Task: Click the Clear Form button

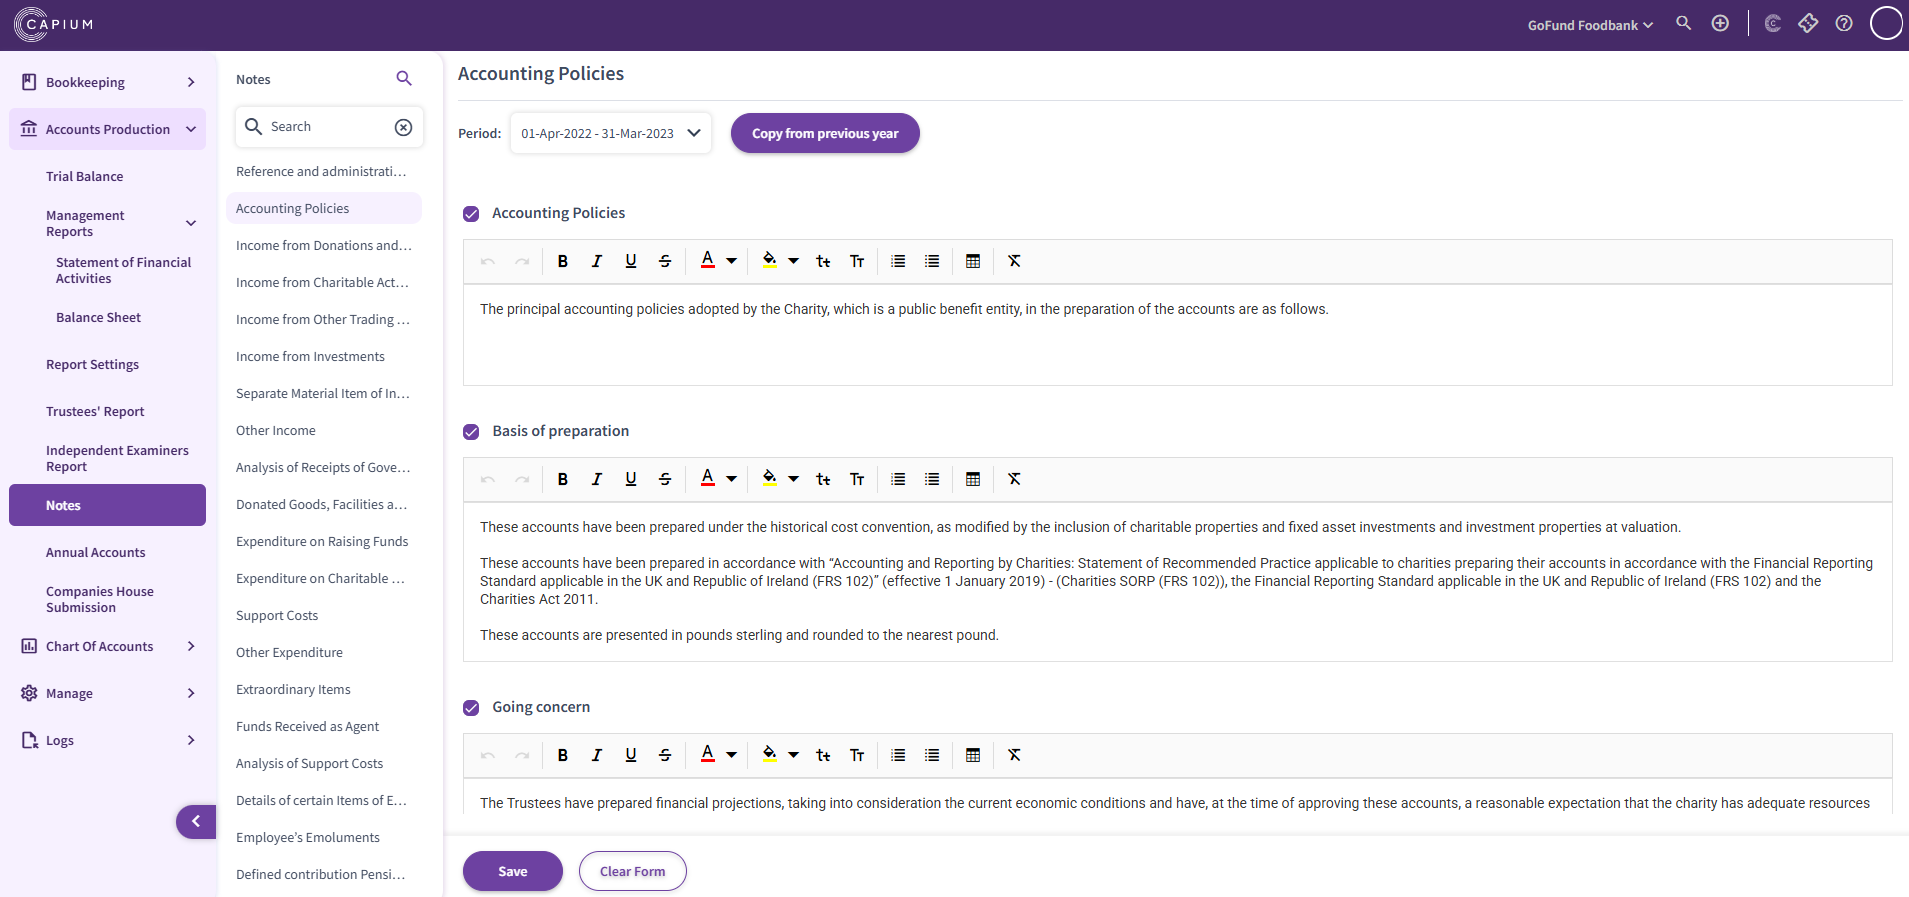Action: (x=632, y=871)
